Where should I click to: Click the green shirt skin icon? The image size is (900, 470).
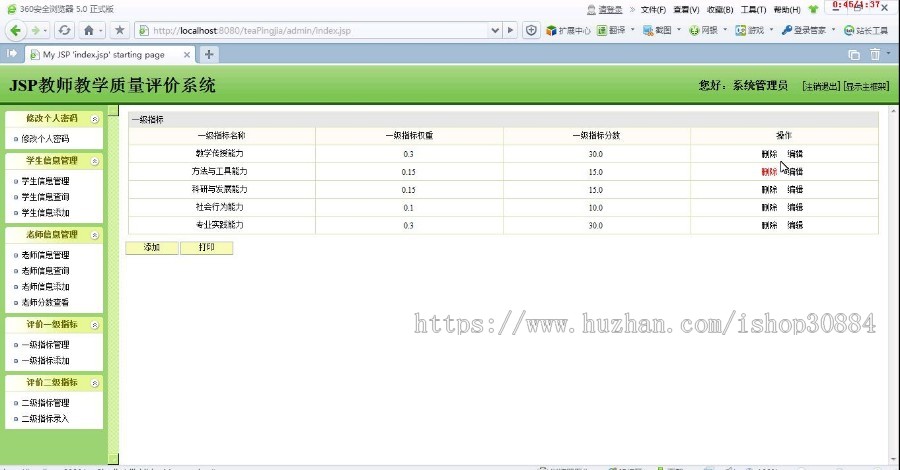813,9
